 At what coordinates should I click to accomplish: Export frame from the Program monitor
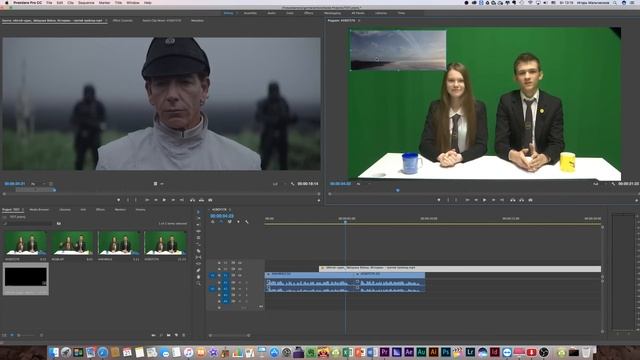531,200
